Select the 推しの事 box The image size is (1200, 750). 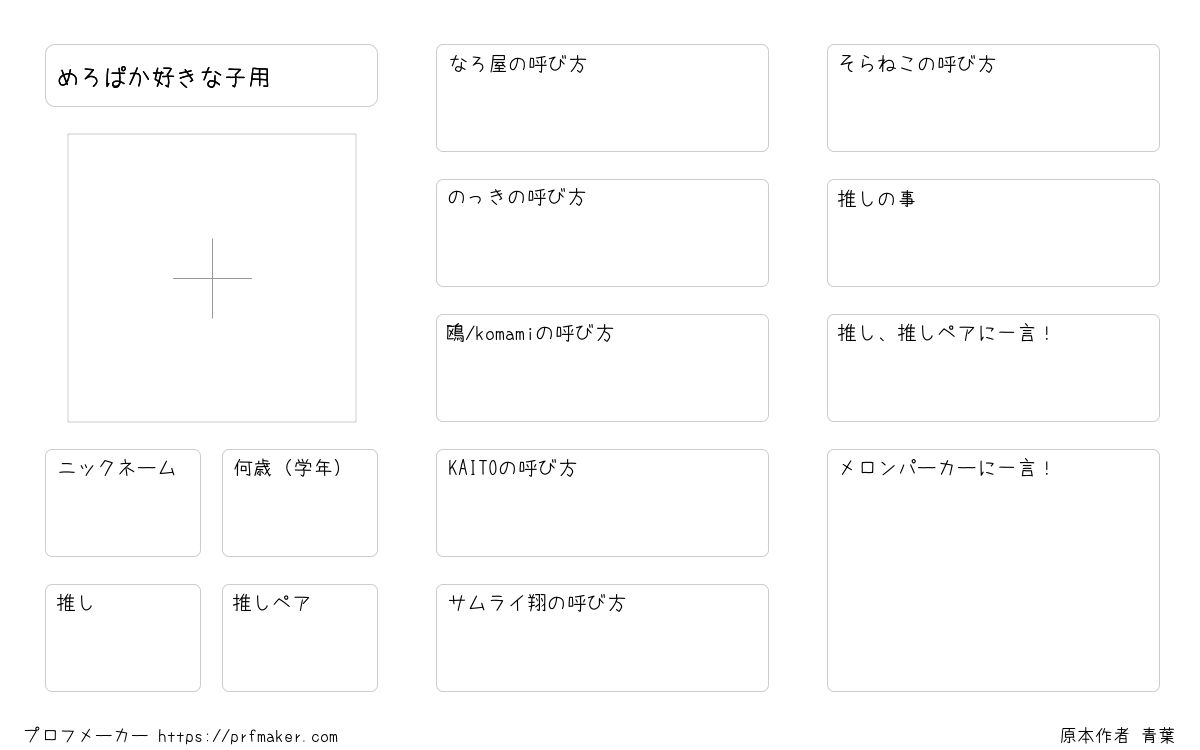[993, 233]
